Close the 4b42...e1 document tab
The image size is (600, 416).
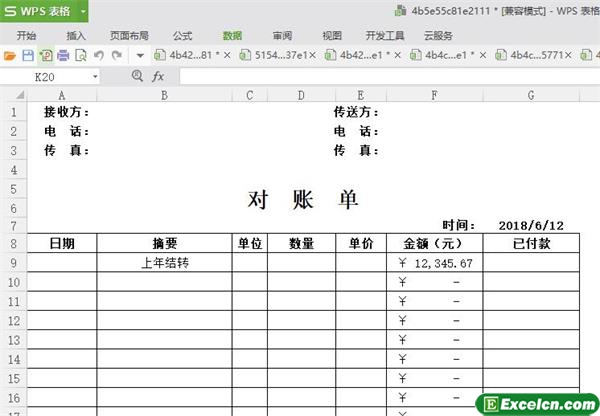(398, 55)
